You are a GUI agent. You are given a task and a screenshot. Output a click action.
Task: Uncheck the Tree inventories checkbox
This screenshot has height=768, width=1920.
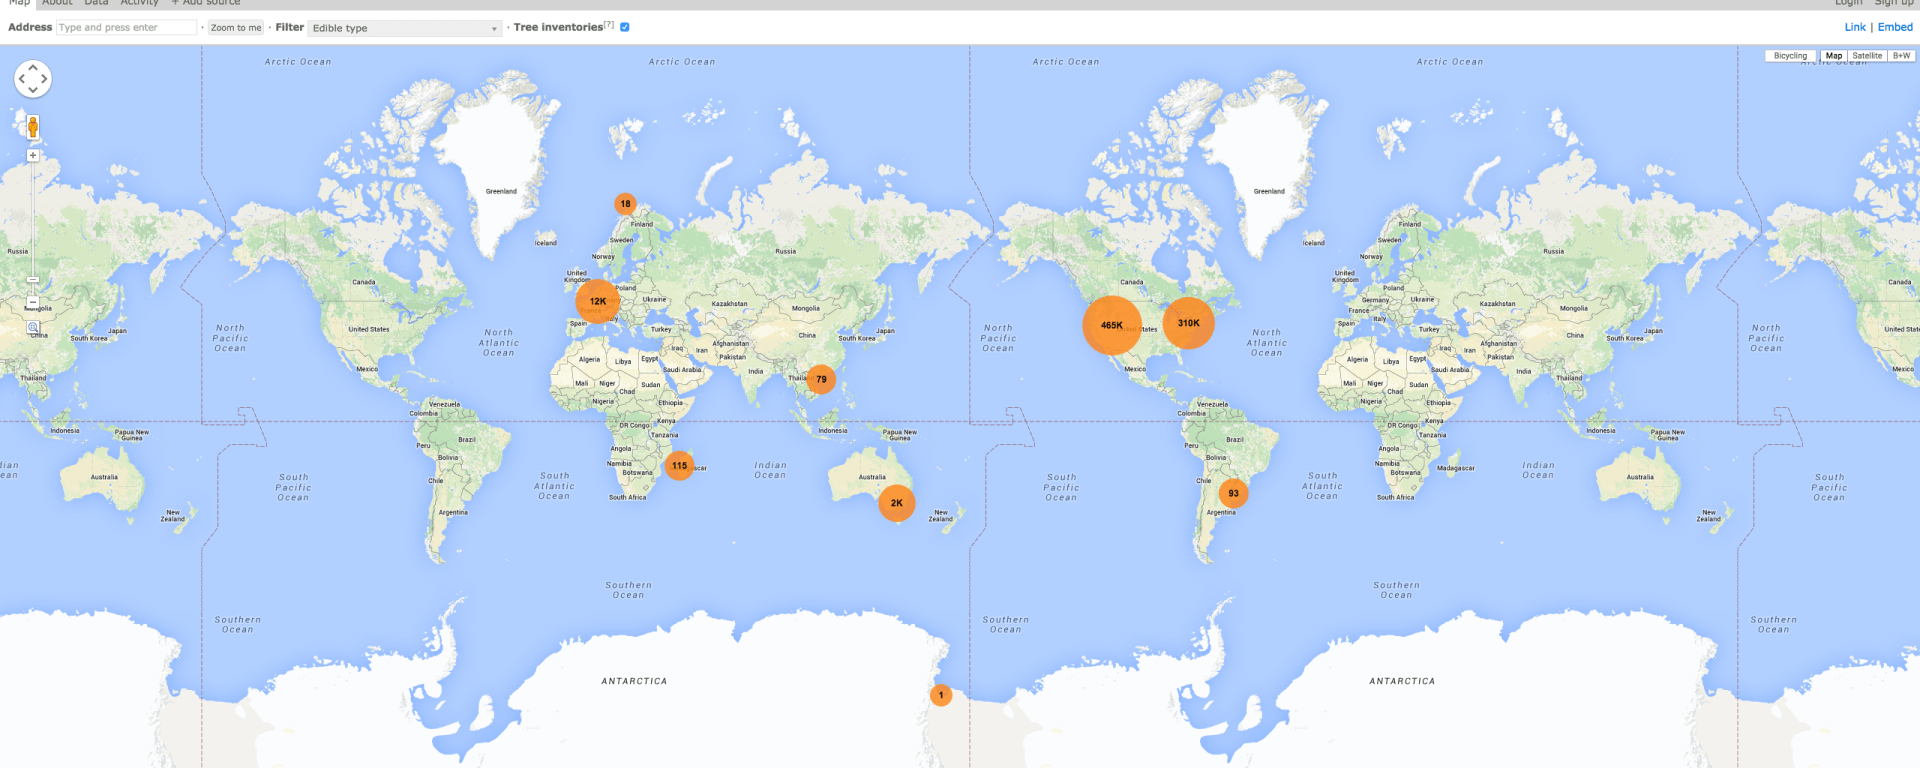[x=625, y=27]
